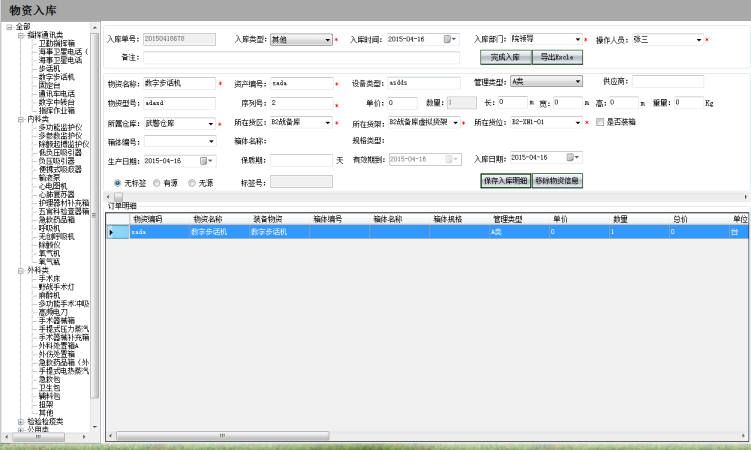Click the 保质期 input field

301,160
